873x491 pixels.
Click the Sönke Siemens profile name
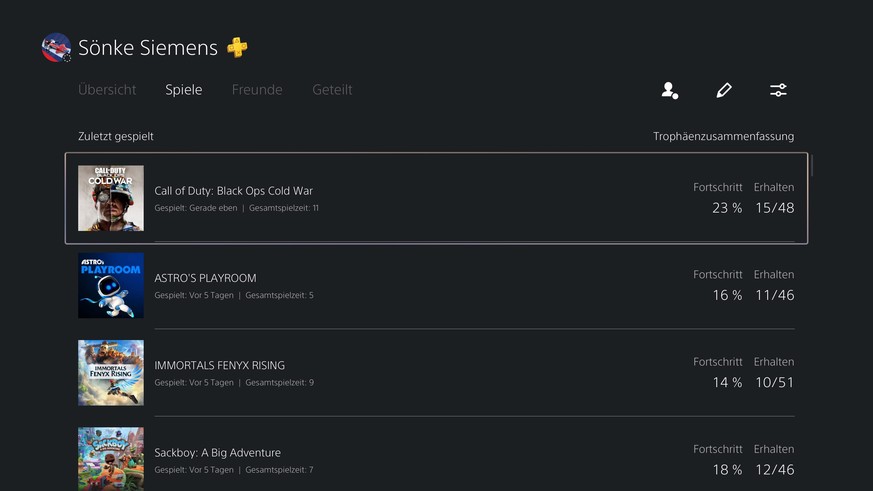pyautogui.click(x=148, y=48)
